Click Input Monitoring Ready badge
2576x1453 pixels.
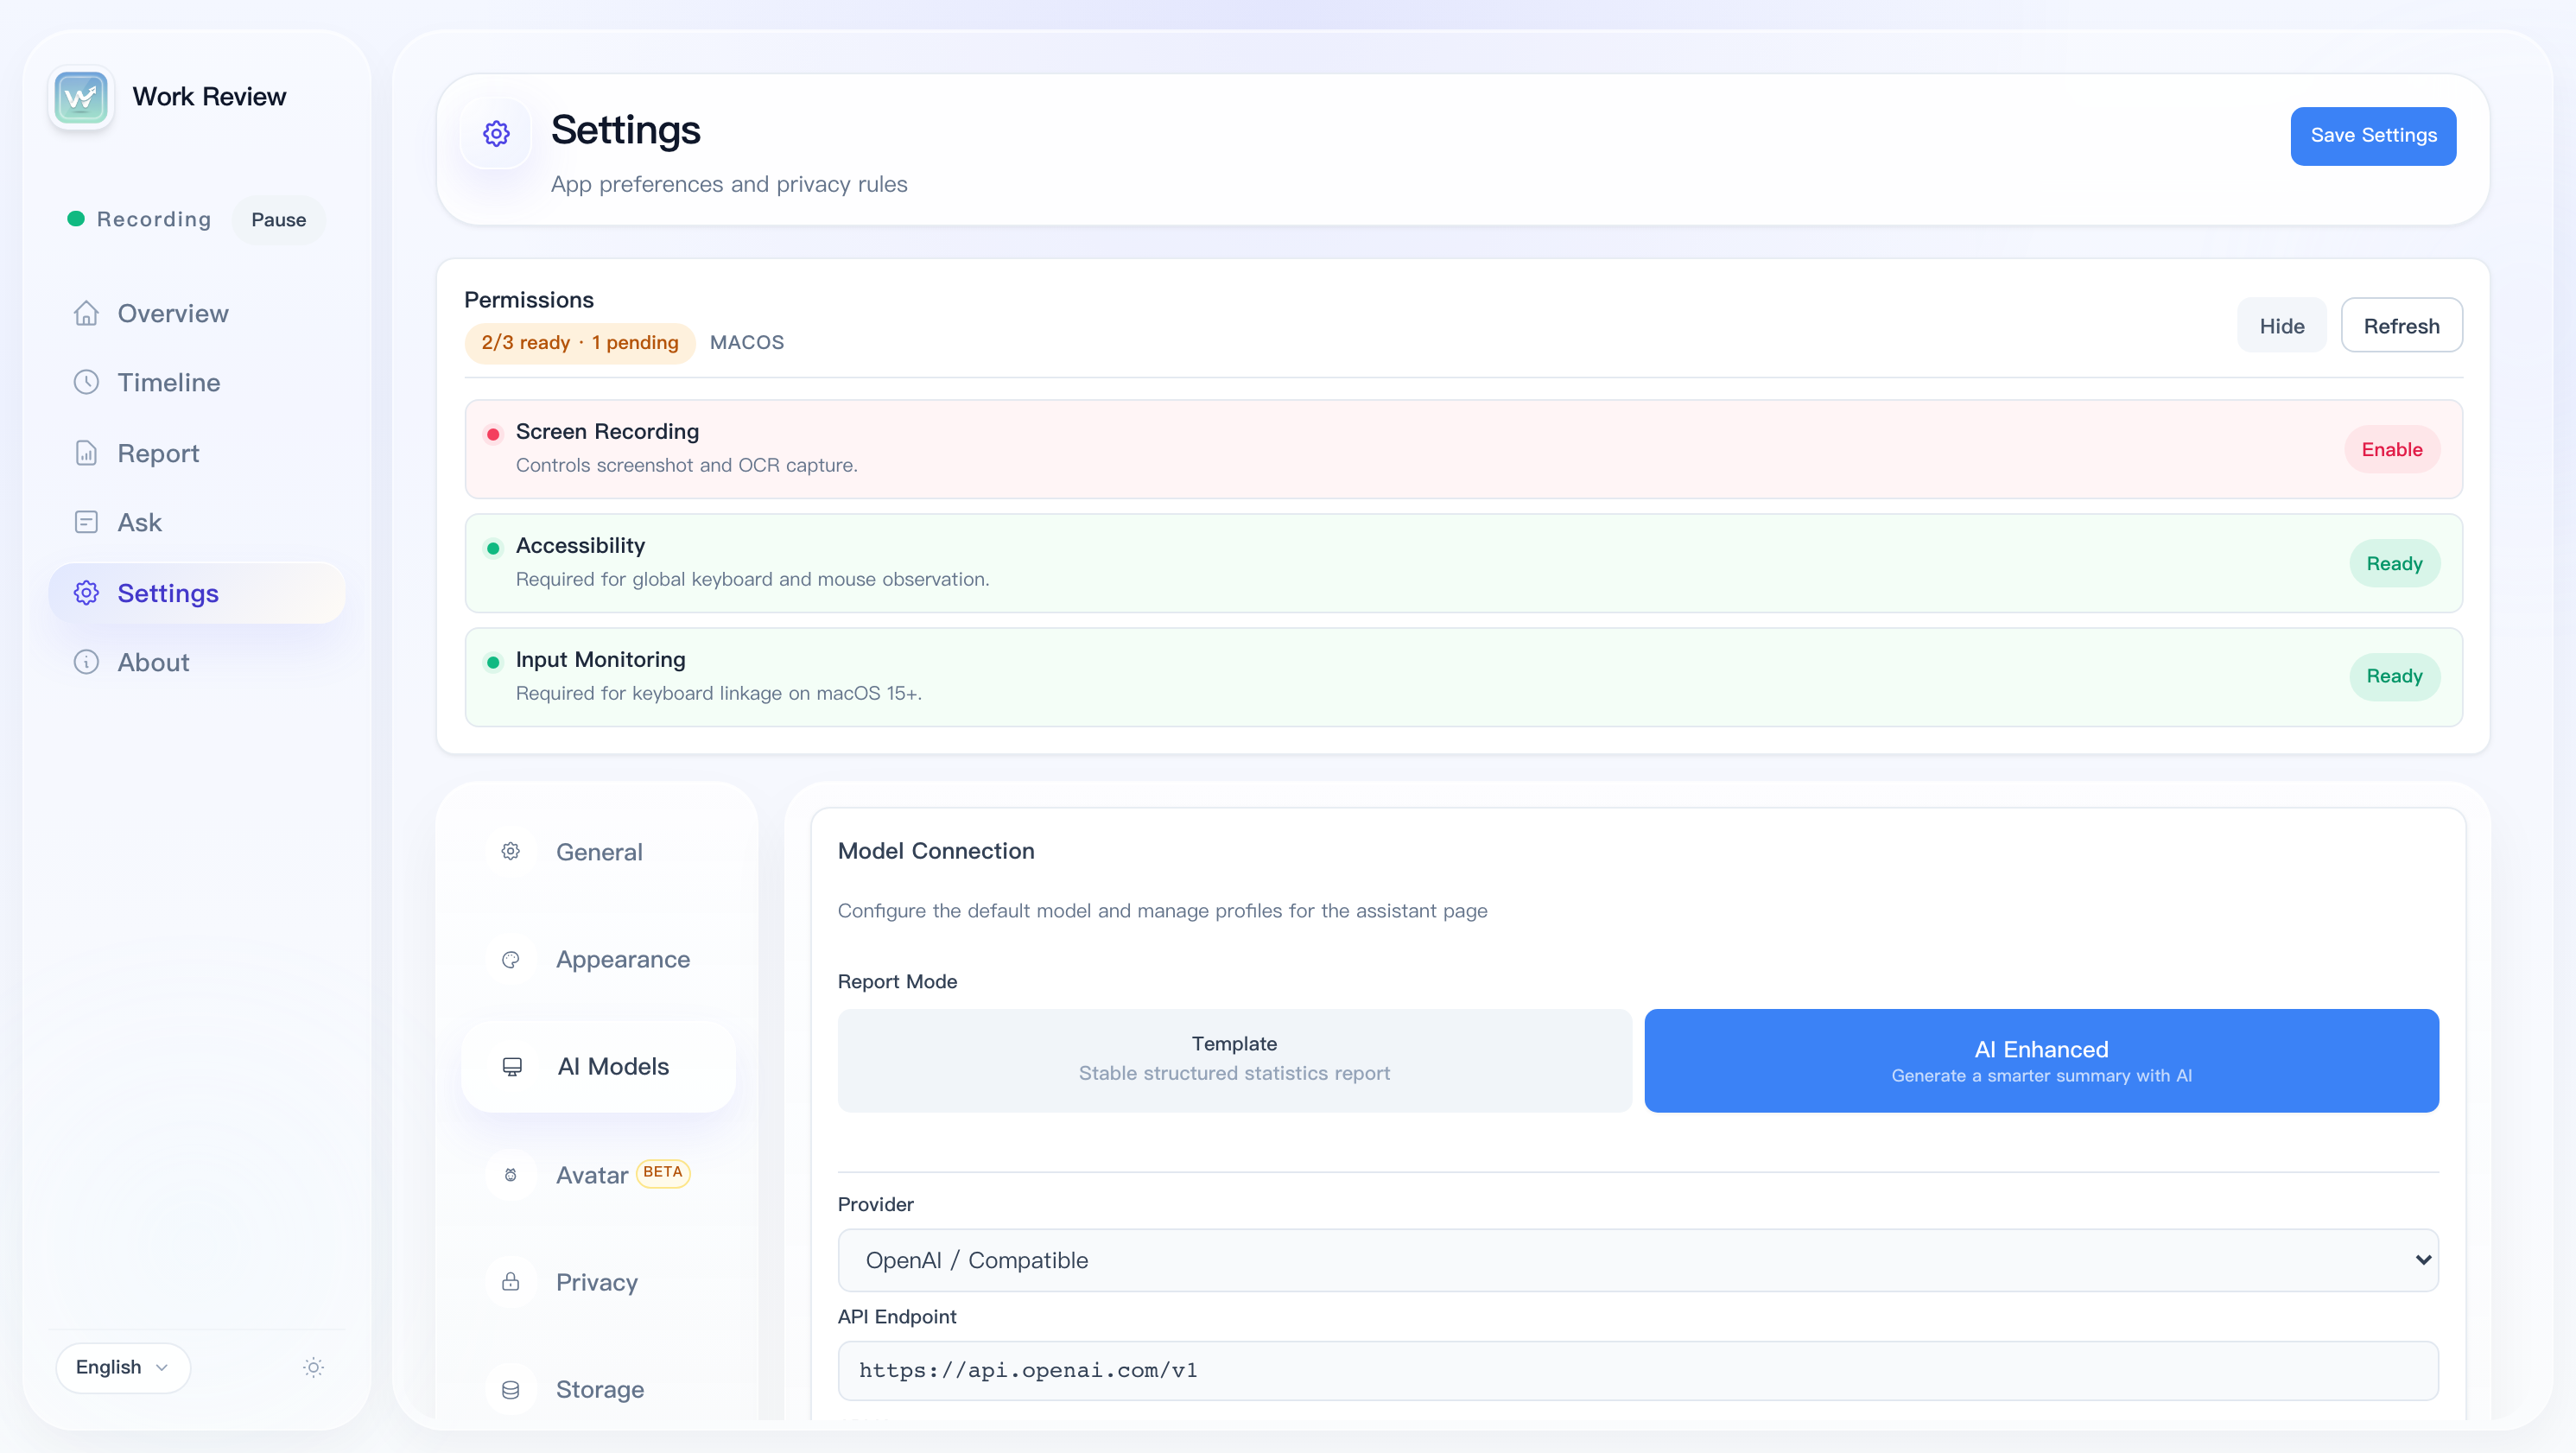[x=2394, y=677]
